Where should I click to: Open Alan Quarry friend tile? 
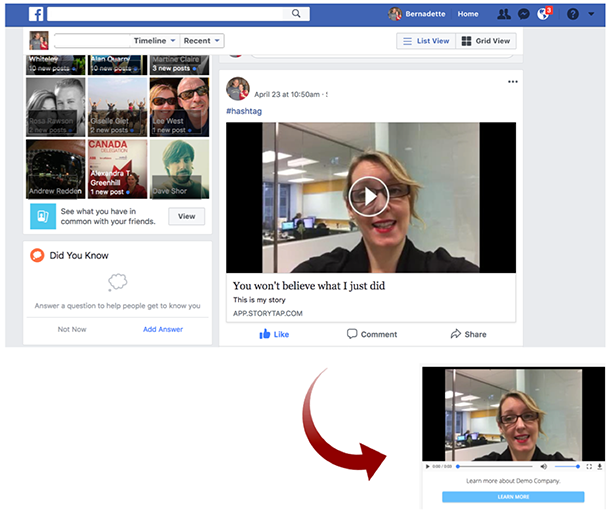coord(117,65)
